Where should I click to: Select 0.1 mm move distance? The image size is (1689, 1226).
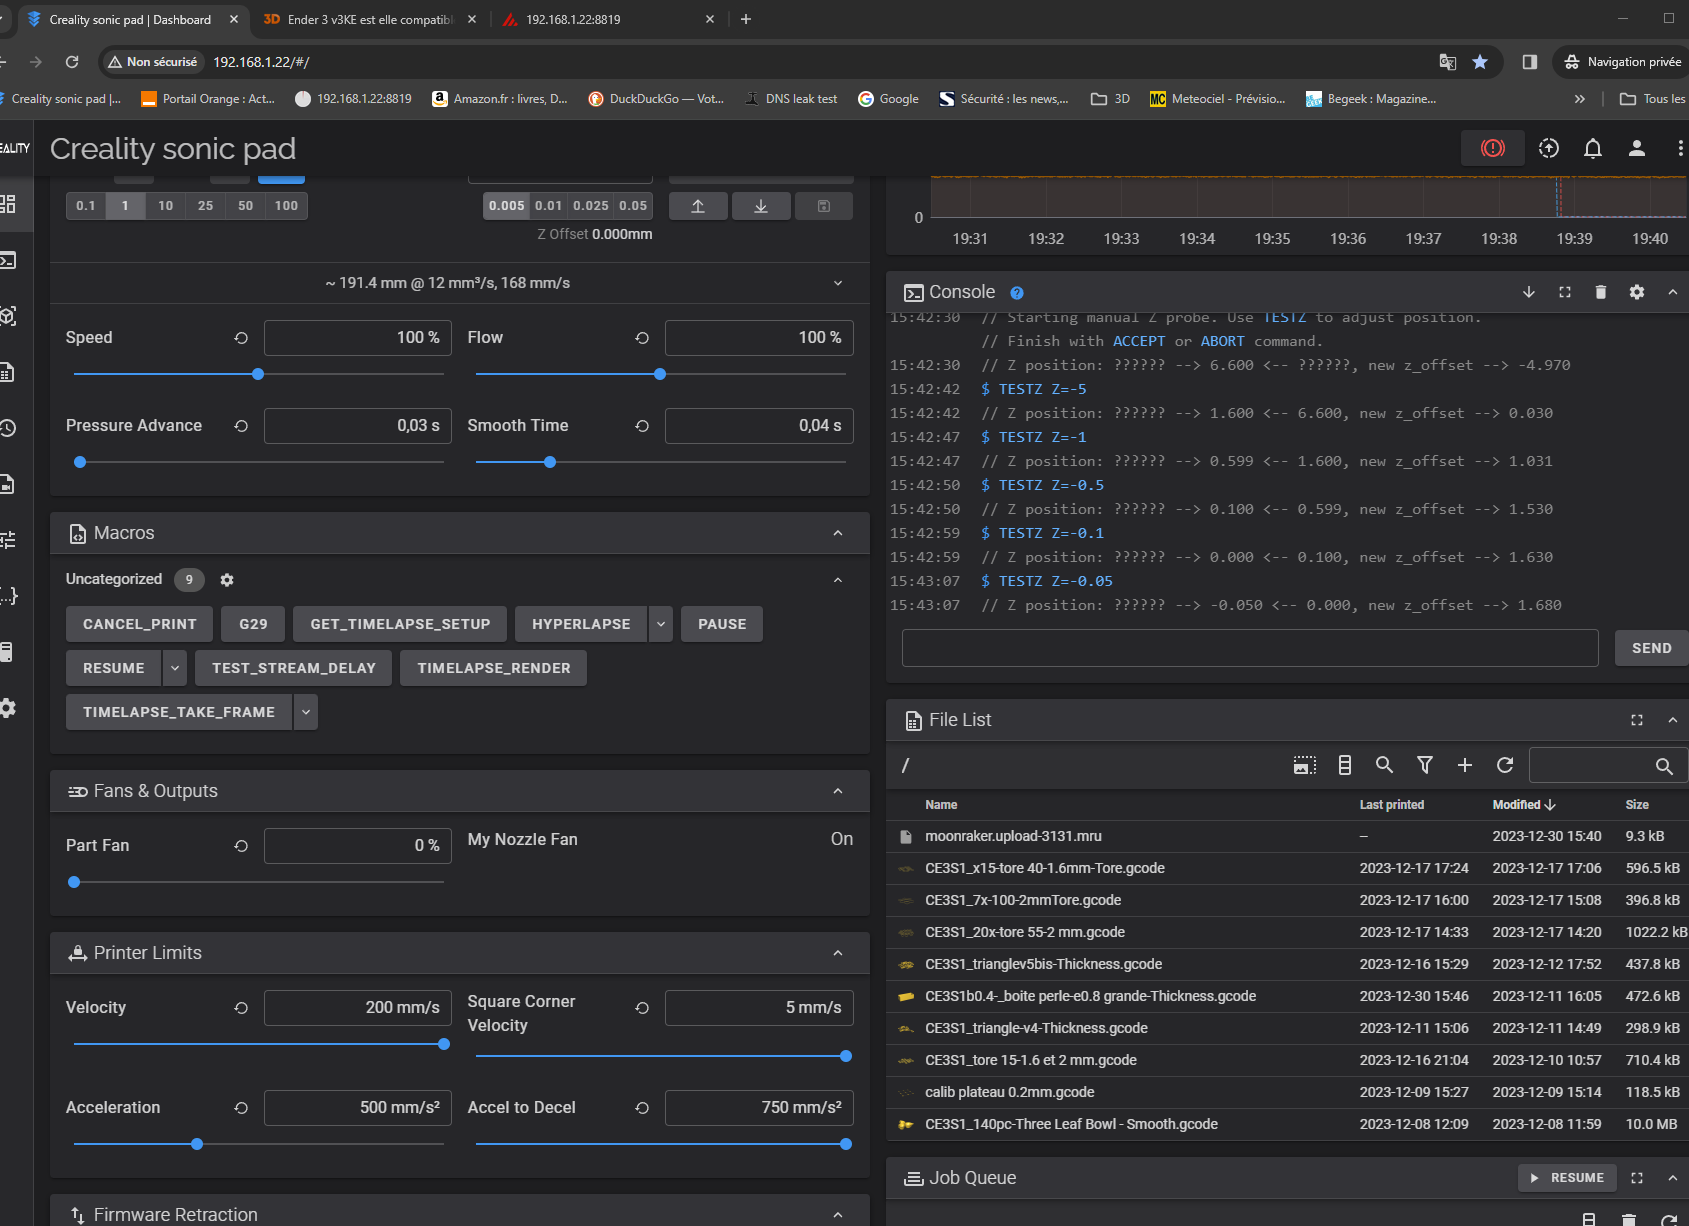pos(86,206)
